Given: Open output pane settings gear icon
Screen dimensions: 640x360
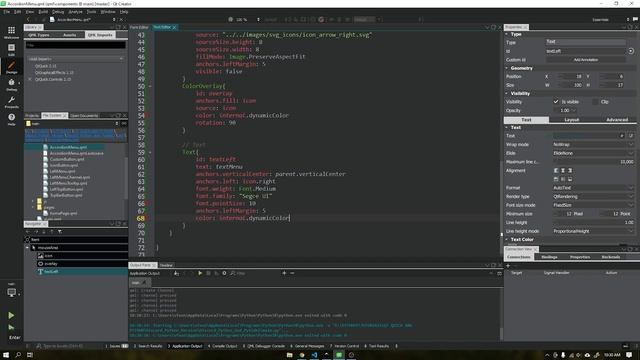Looking at the screenshot, I should click(x=224, y=273).
